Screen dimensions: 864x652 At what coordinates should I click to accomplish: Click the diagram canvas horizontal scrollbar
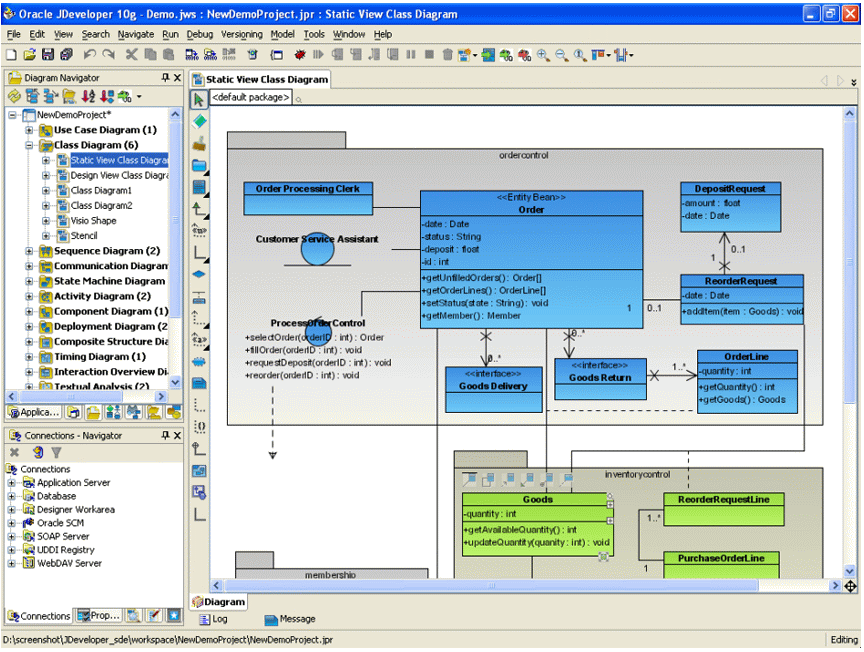526,586
